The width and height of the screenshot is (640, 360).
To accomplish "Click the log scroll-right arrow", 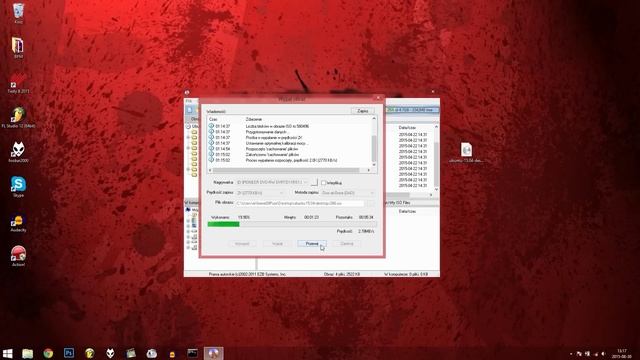I will (x=369, y=170).
